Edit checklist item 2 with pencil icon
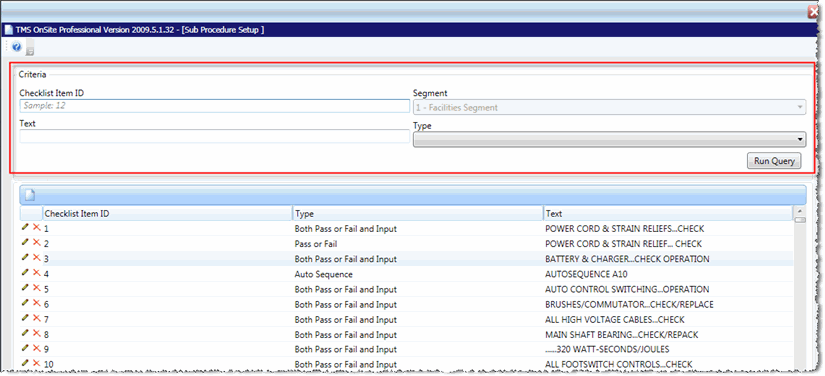This screenshot has width=825, height=376. pos(25,242)
